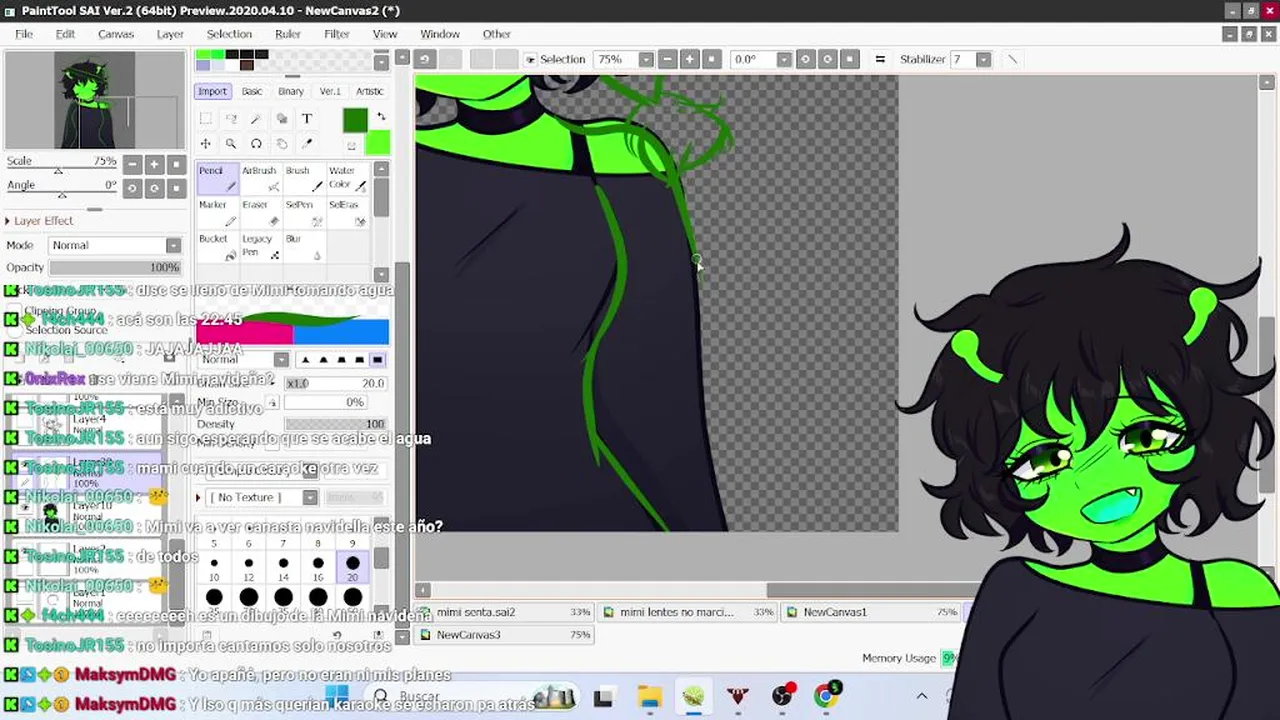Rotate the canvas clockwise from the toolbar
This screenshot has height=720, width=1280.
[x=827, y=59]
